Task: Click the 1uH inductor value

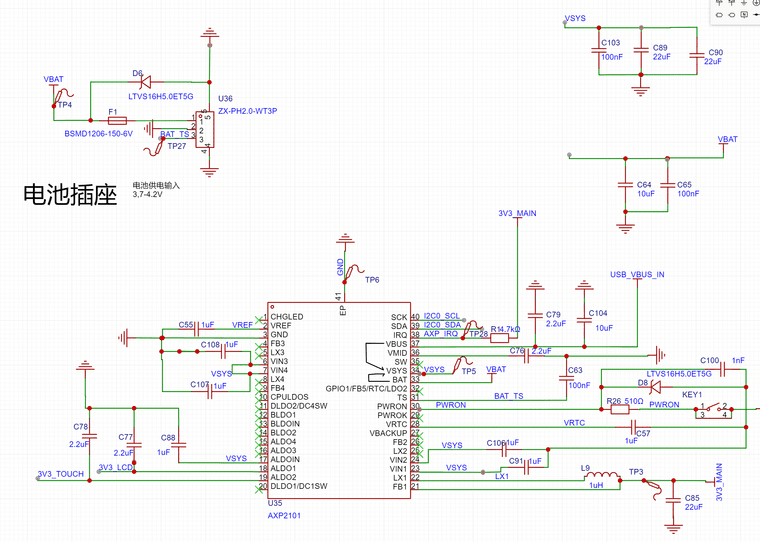Action: click(x=596, y=485)
